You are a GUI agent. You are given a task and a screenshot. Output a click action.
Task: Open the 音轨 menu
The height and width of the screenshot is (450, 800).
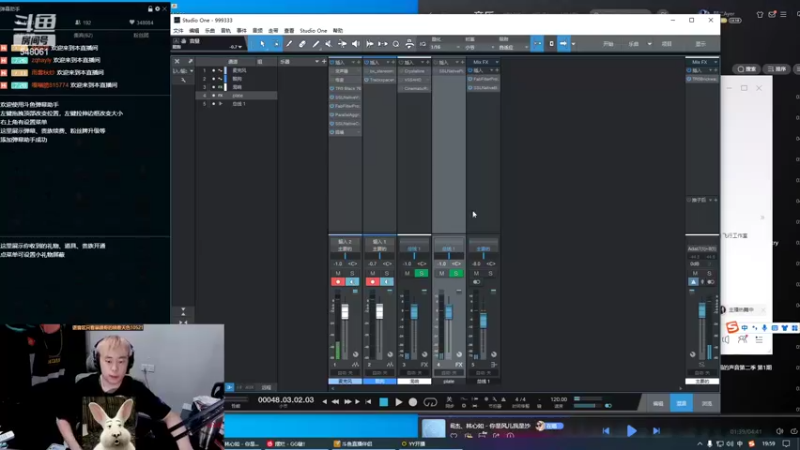click(226, 31)
